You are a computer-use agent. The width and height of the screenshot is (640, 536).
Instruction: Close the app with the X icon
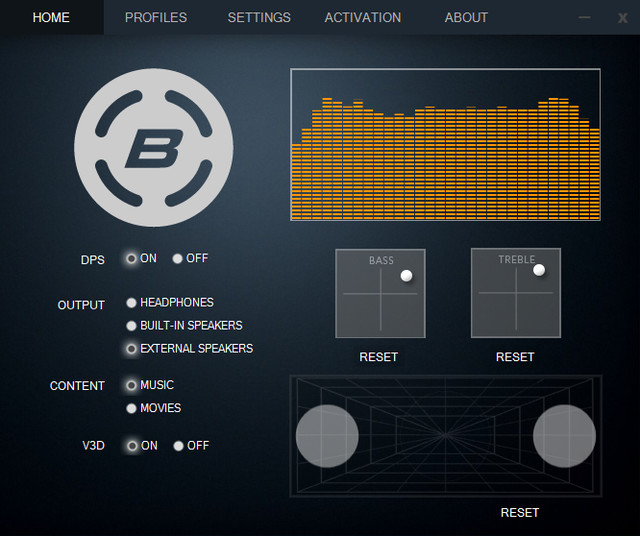coord(619,17)
